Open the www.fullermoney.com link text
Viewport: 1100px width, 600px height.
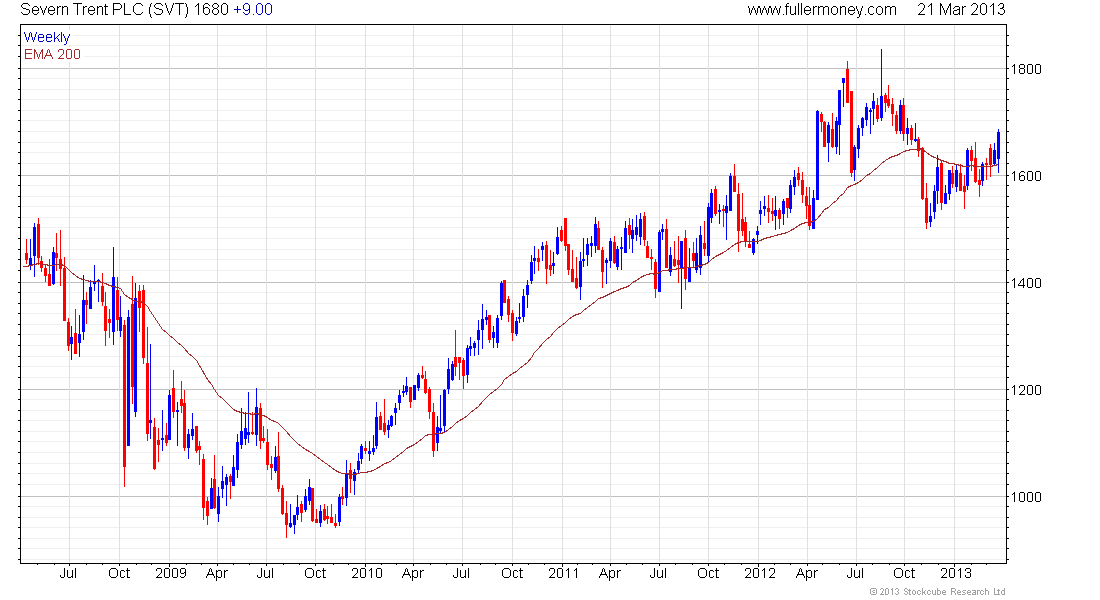tap(821, 10)
